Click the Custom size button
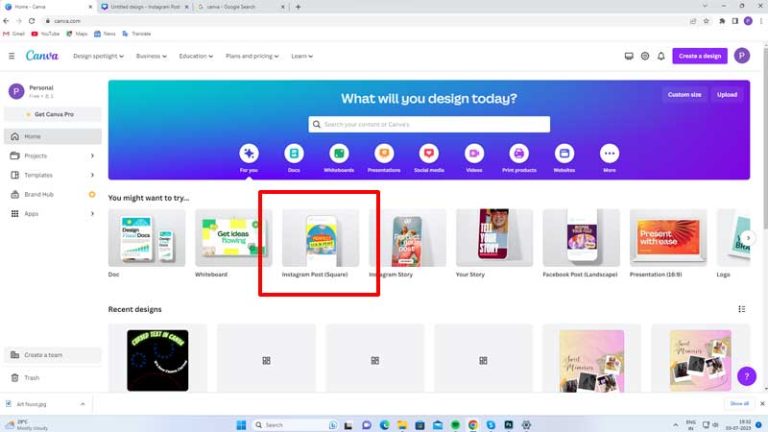 click(x=684, y=95)
